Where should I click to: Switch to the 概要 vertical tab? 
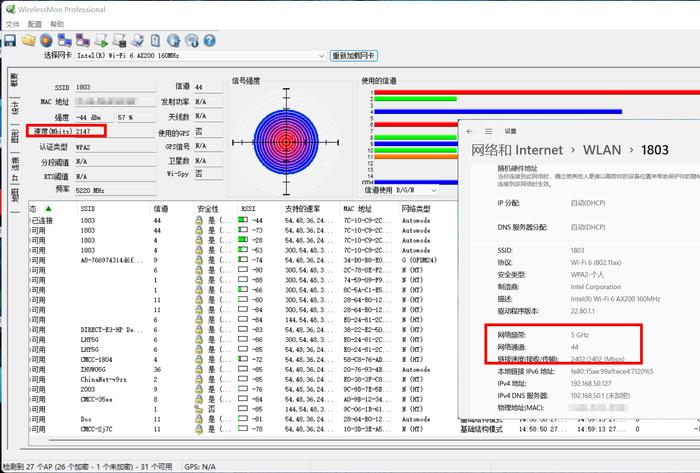[x=14, y=80]
